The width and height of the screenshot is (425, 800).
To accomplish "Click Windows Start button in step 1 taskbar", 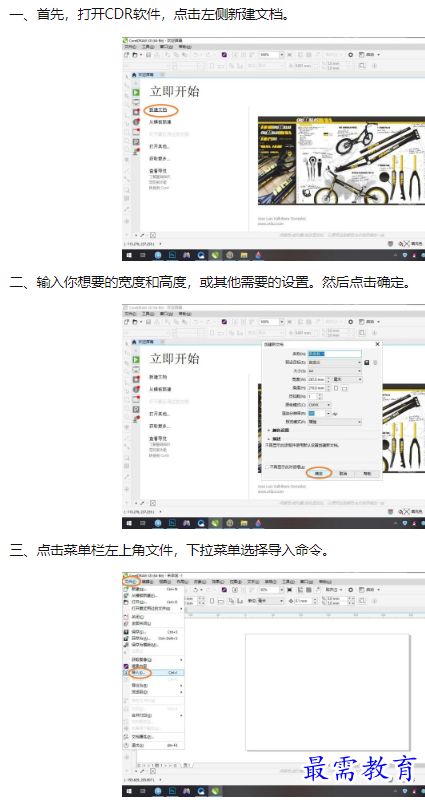I will click(x=129, y=255).
